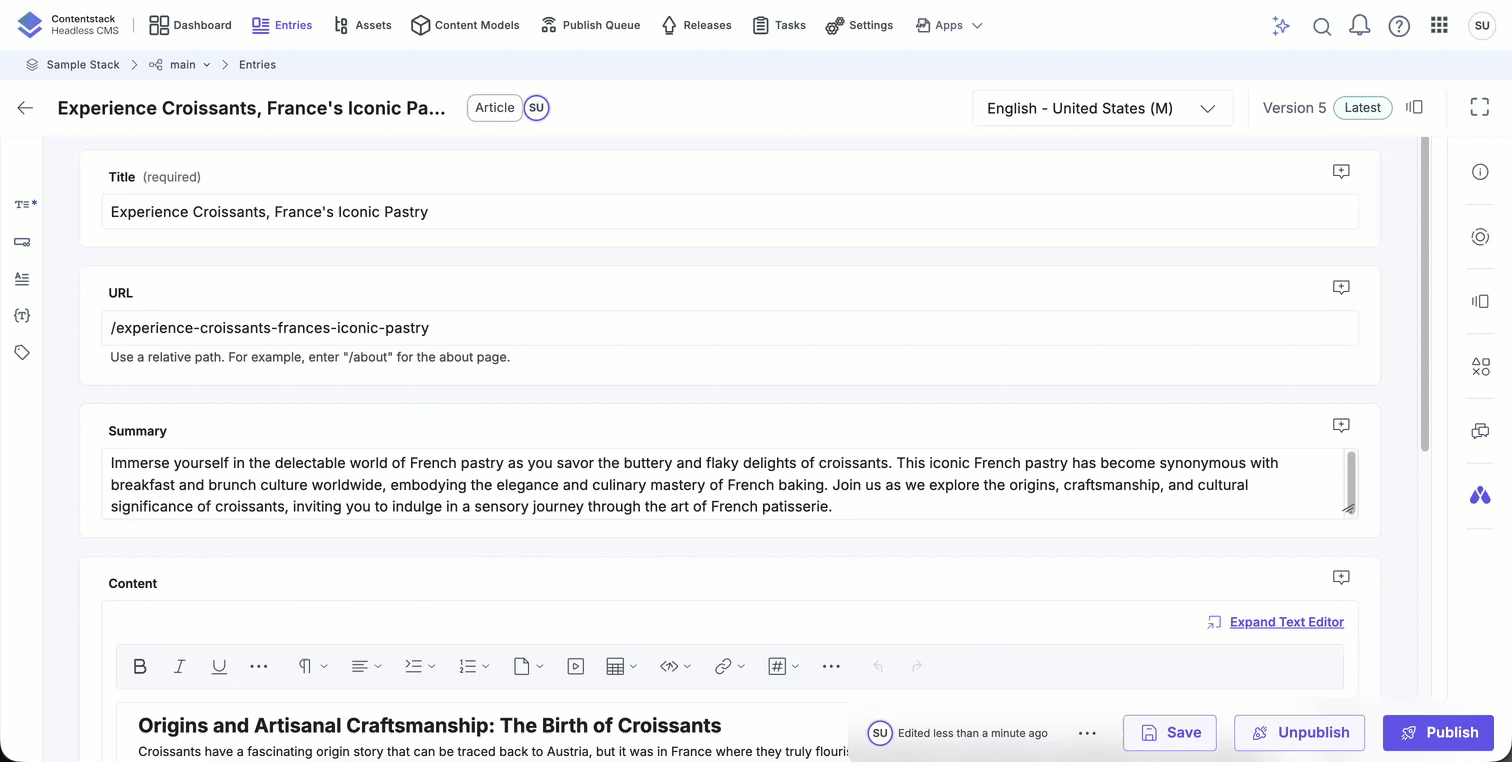The height and width of the screenshot is (762, 1512).
Task: Toggle italic formatting
Action: 180,666
